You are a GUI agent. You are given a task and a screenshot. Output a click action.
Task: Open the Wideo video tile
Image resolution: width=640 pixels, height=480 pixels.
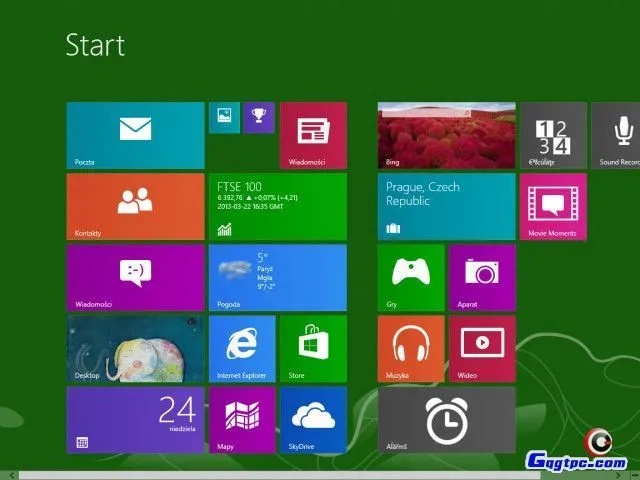click(x=482, y=349)
